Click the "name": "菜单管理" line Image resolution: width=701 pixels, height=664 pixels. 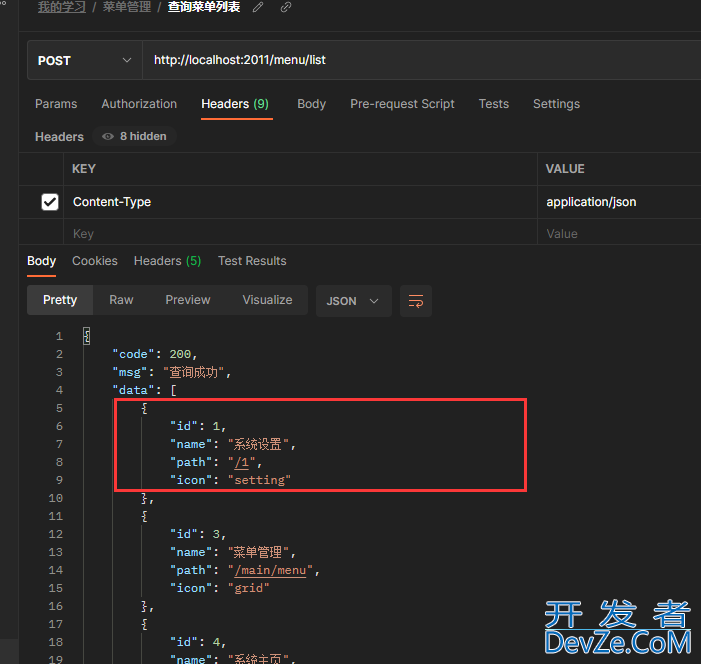coord(233,553)
